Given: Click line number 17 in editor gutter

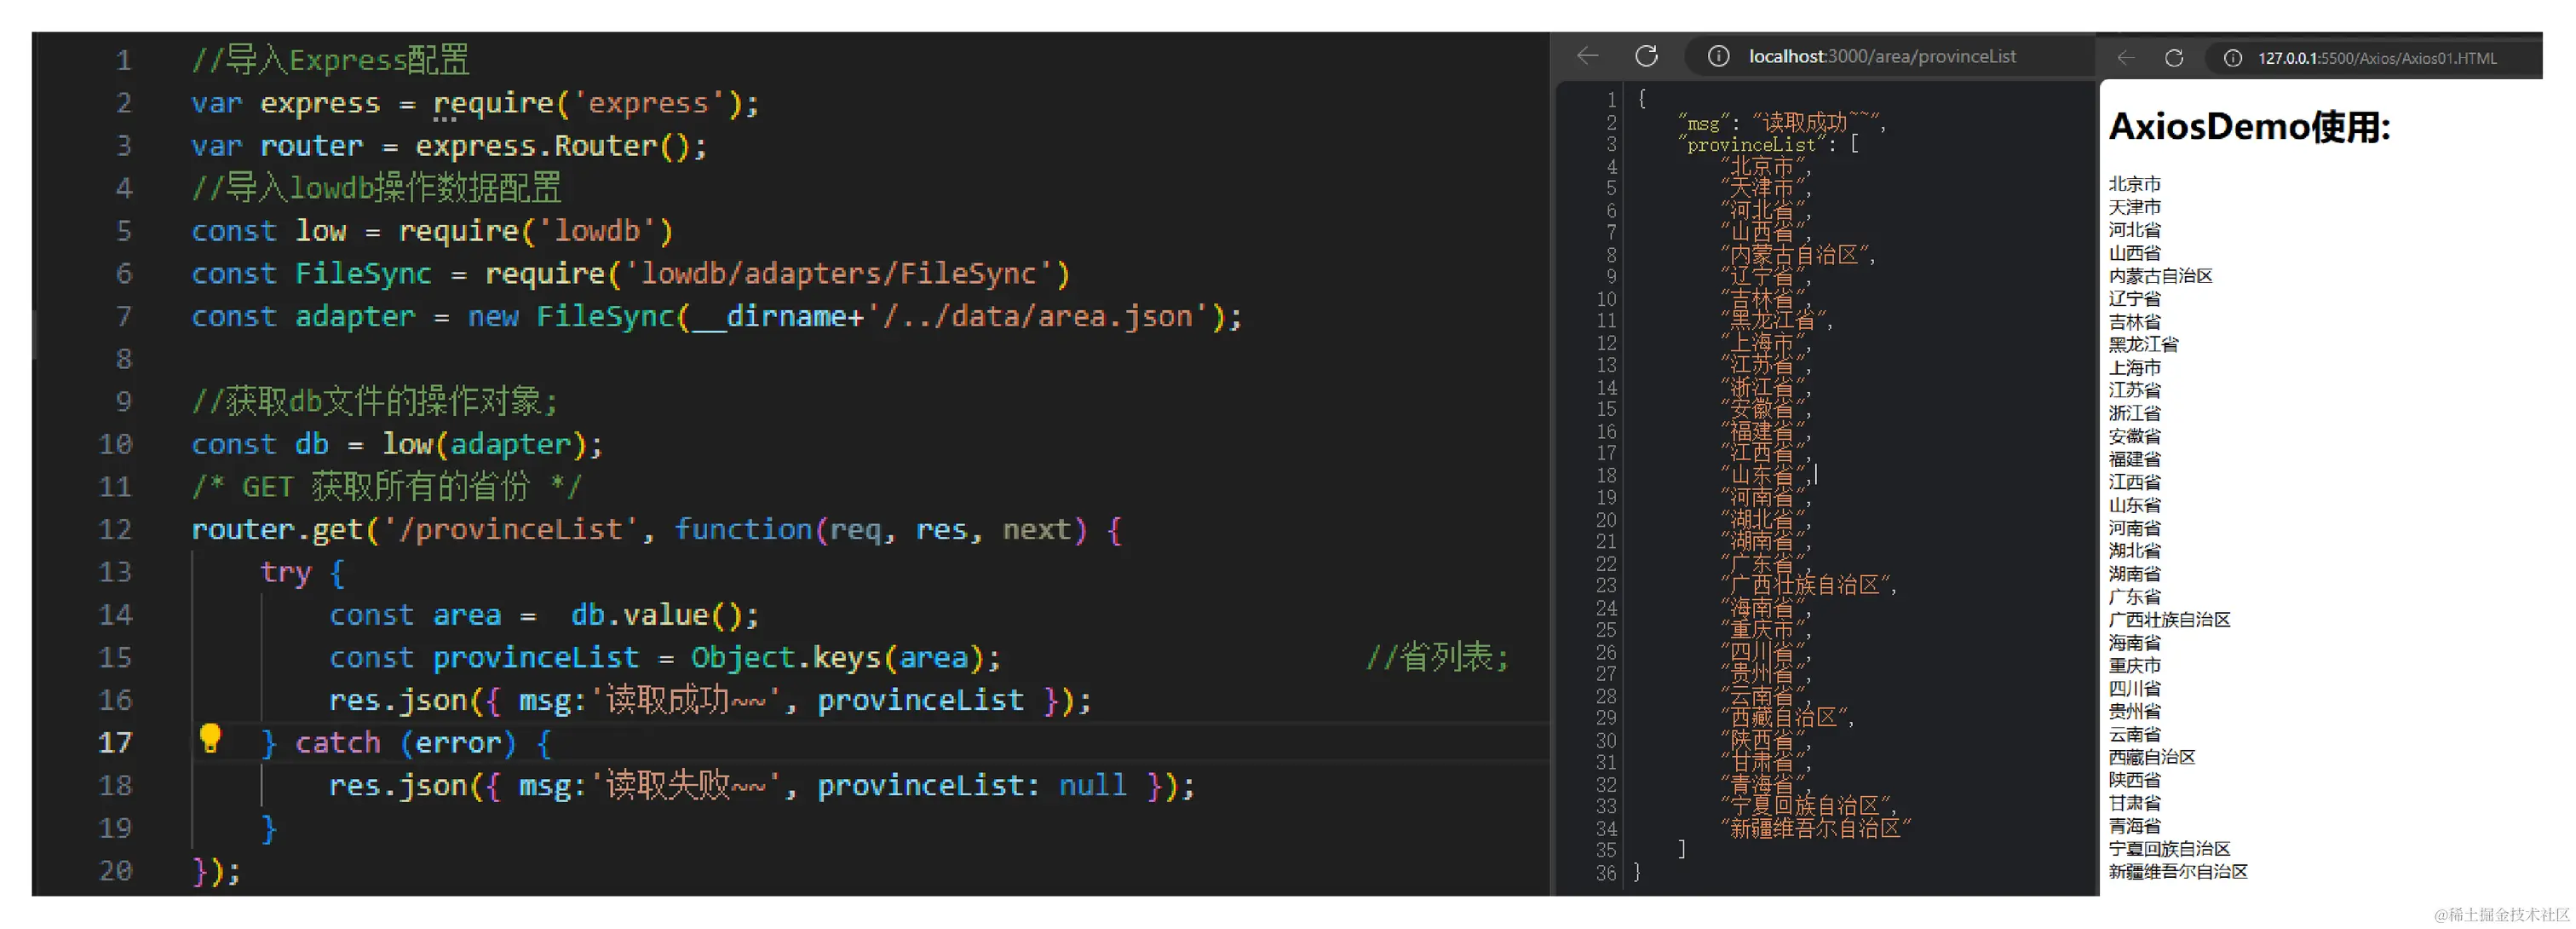Looking at the screenshot, I should 115,742.
